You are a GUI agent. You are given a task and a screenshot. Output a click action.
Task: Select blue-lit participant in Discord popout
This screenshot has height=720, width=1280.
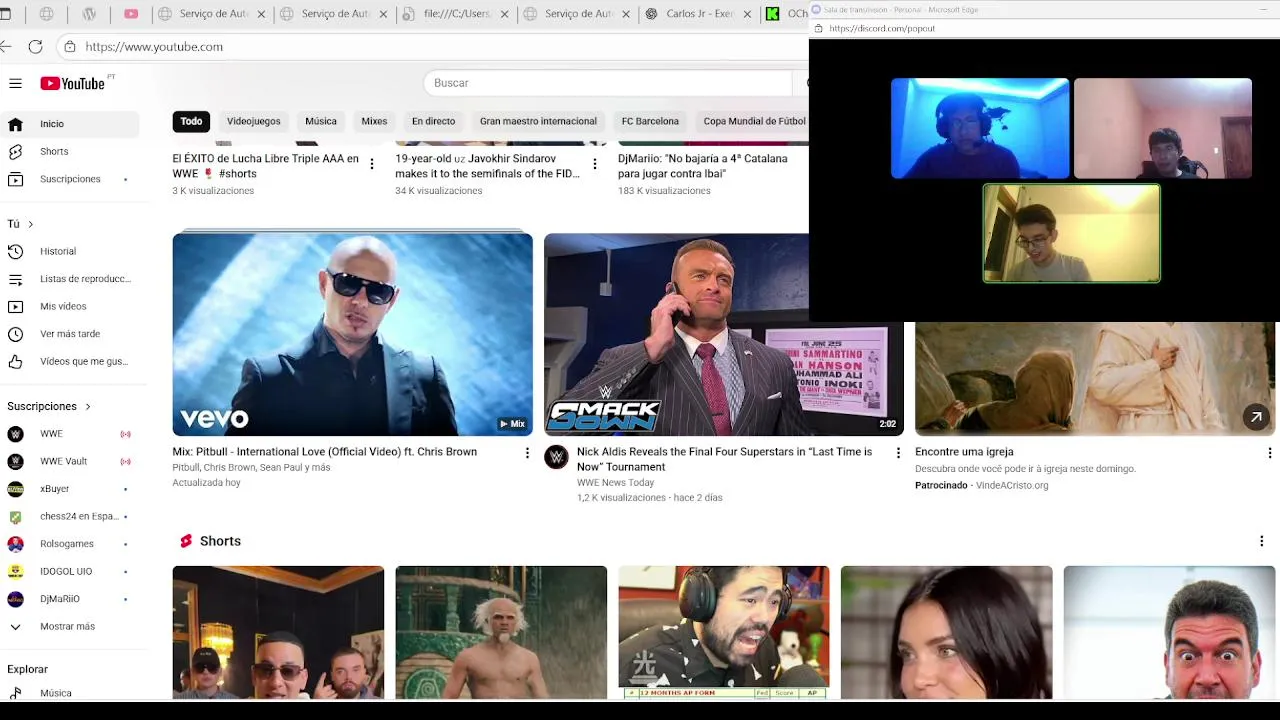coord(980,128)
